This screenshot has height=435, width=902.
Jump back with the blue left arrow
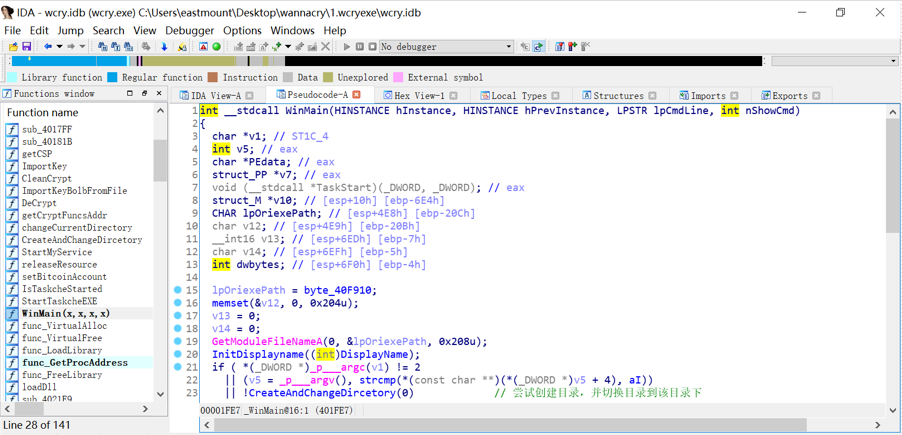tap(48, 47)
